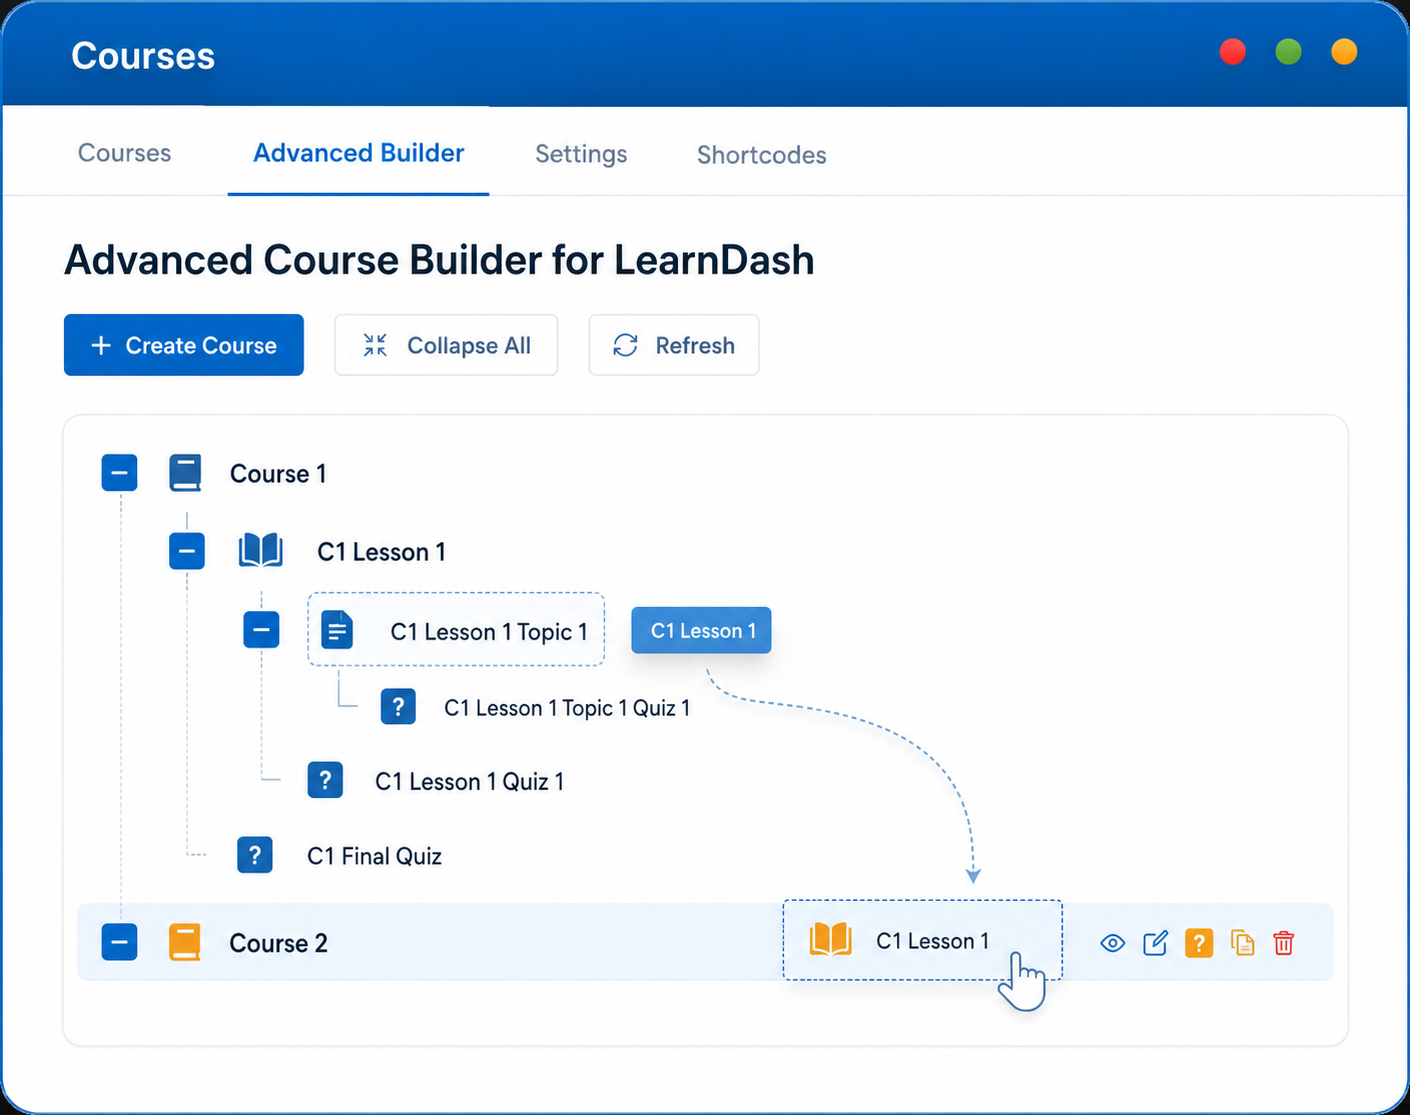1410x1115 pixels.
Task: Select C1 Lesson 1 Topic 1 Quiz 1 label
Action: tap(567, 708)
